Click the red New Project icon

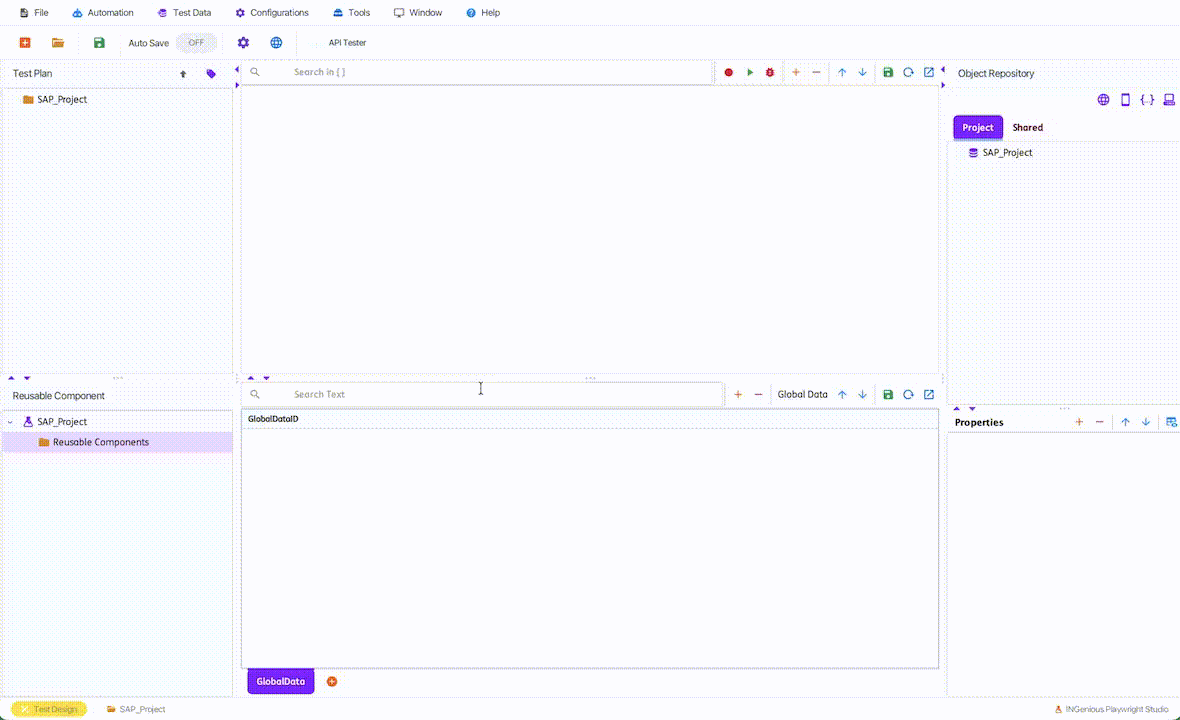pyautogui.click(x=25, y=43)
